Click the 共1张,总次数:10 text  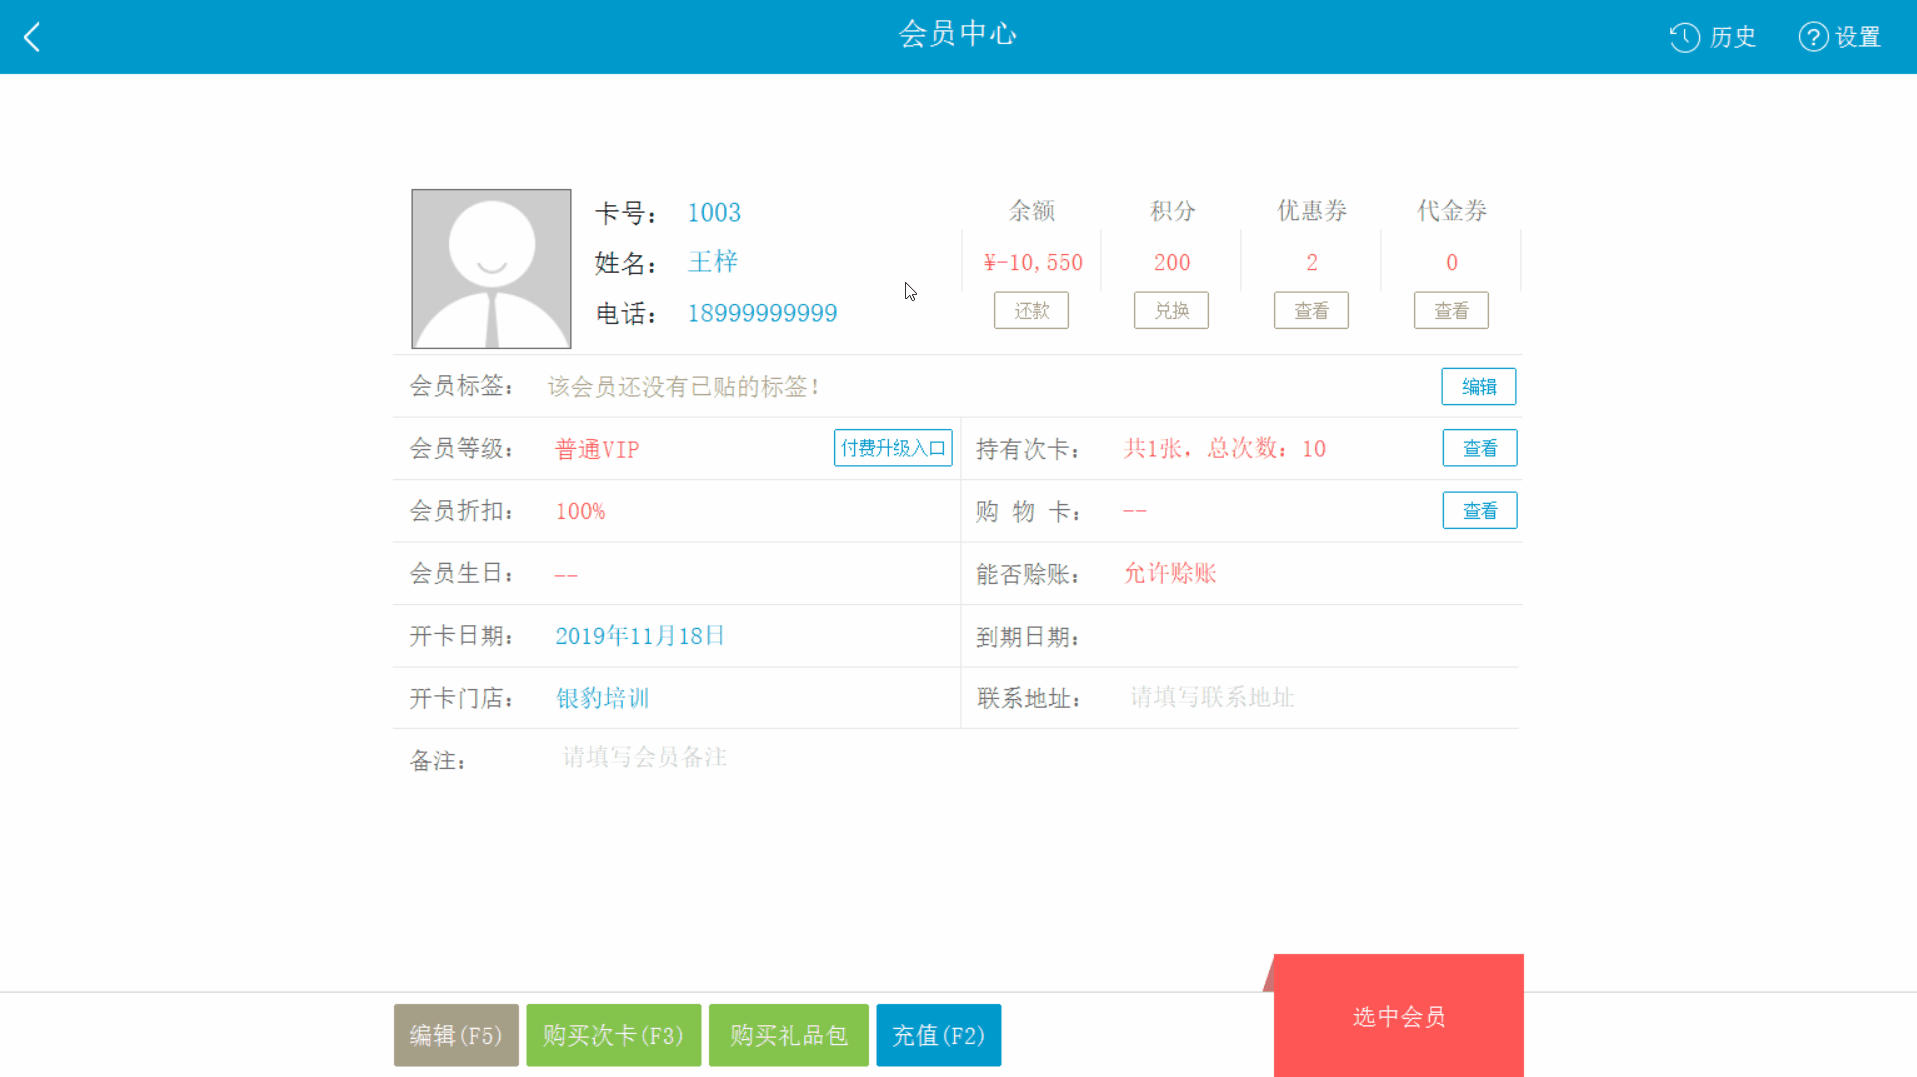(x=1225, y=449)
